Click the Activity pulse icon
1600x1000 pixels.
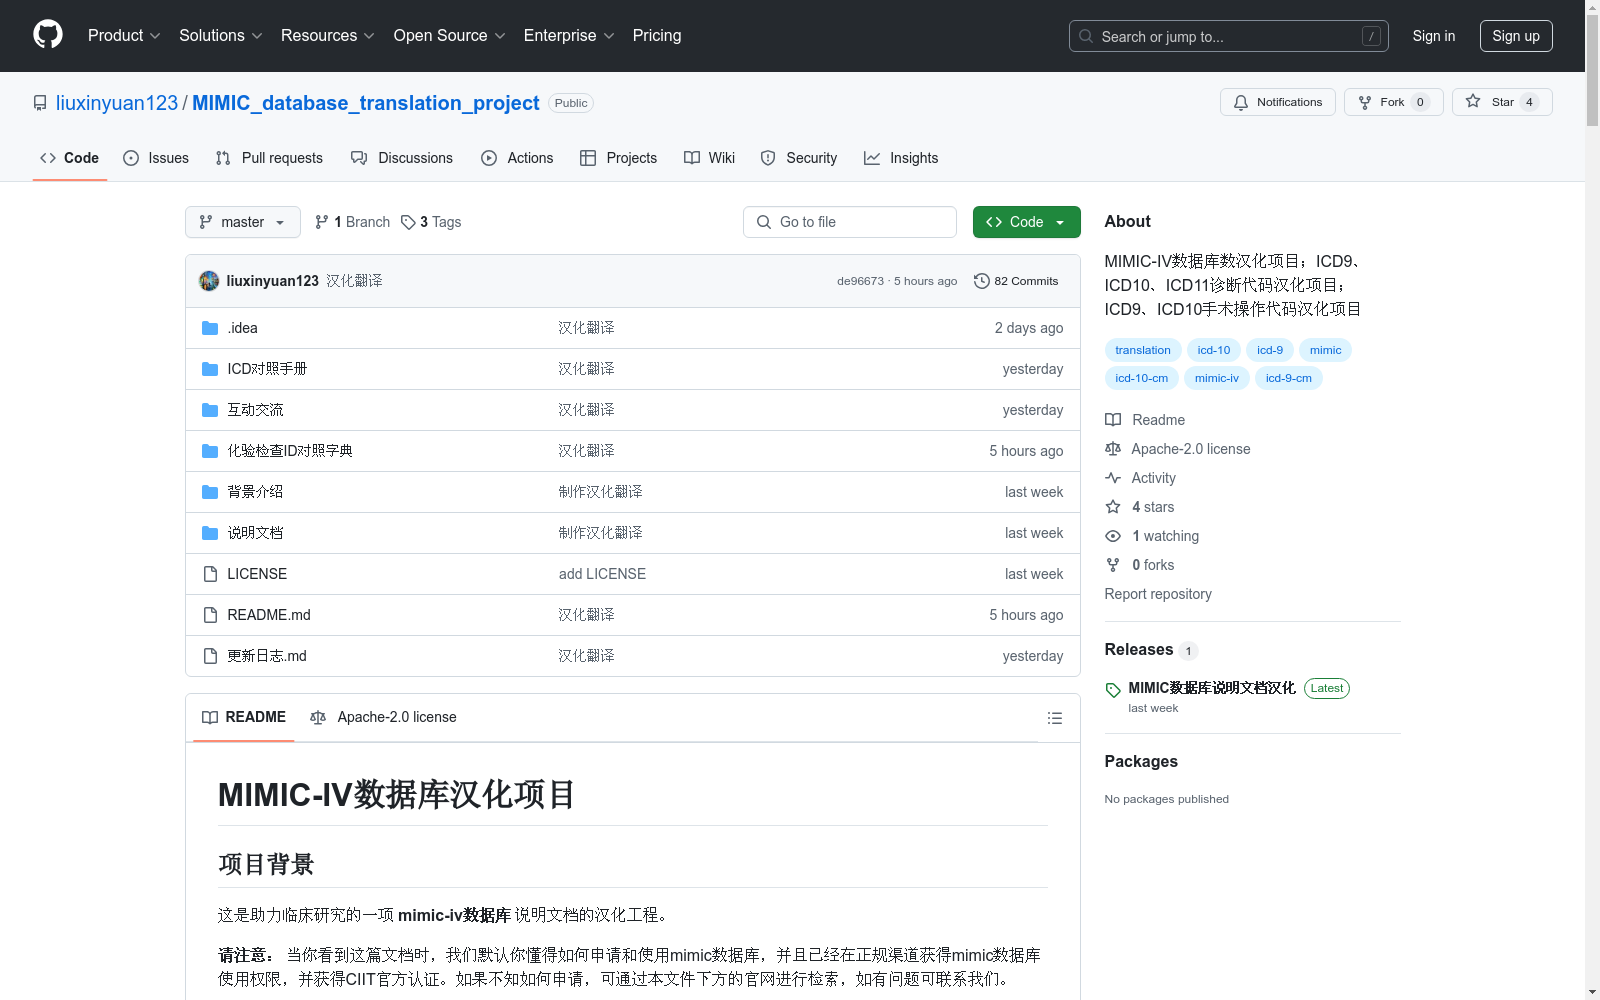point(1112,477)
